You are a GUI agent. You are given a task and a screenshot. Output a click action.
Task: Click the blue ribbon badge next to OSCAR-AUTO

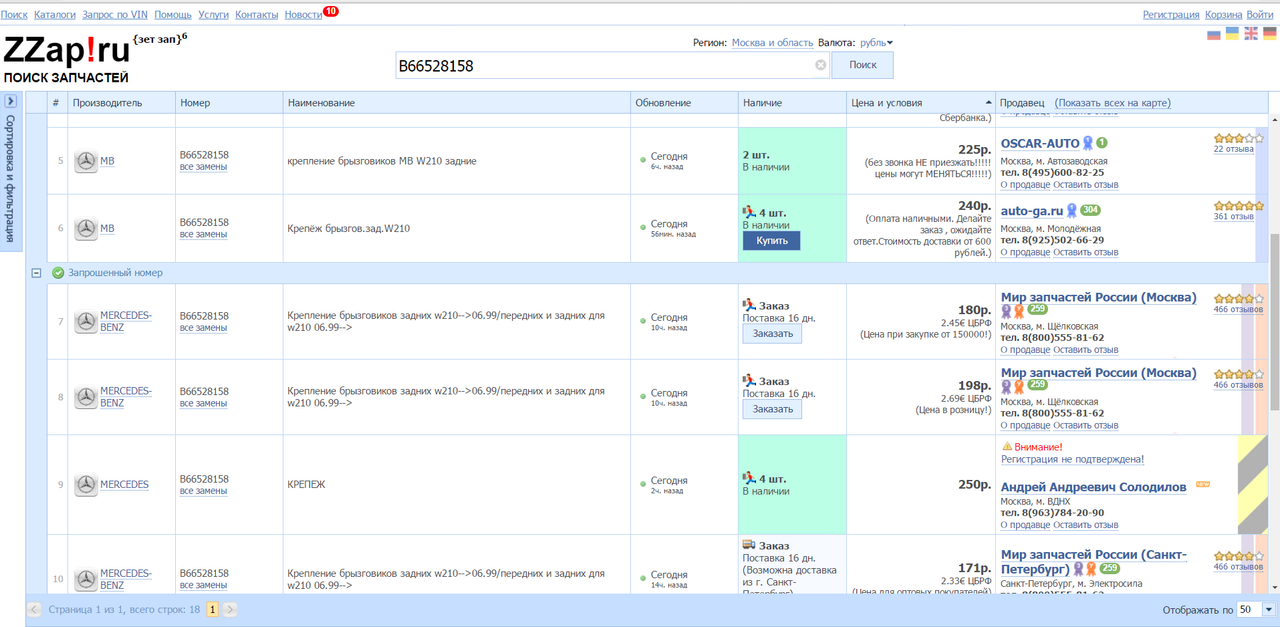[x=1088, y=144]
